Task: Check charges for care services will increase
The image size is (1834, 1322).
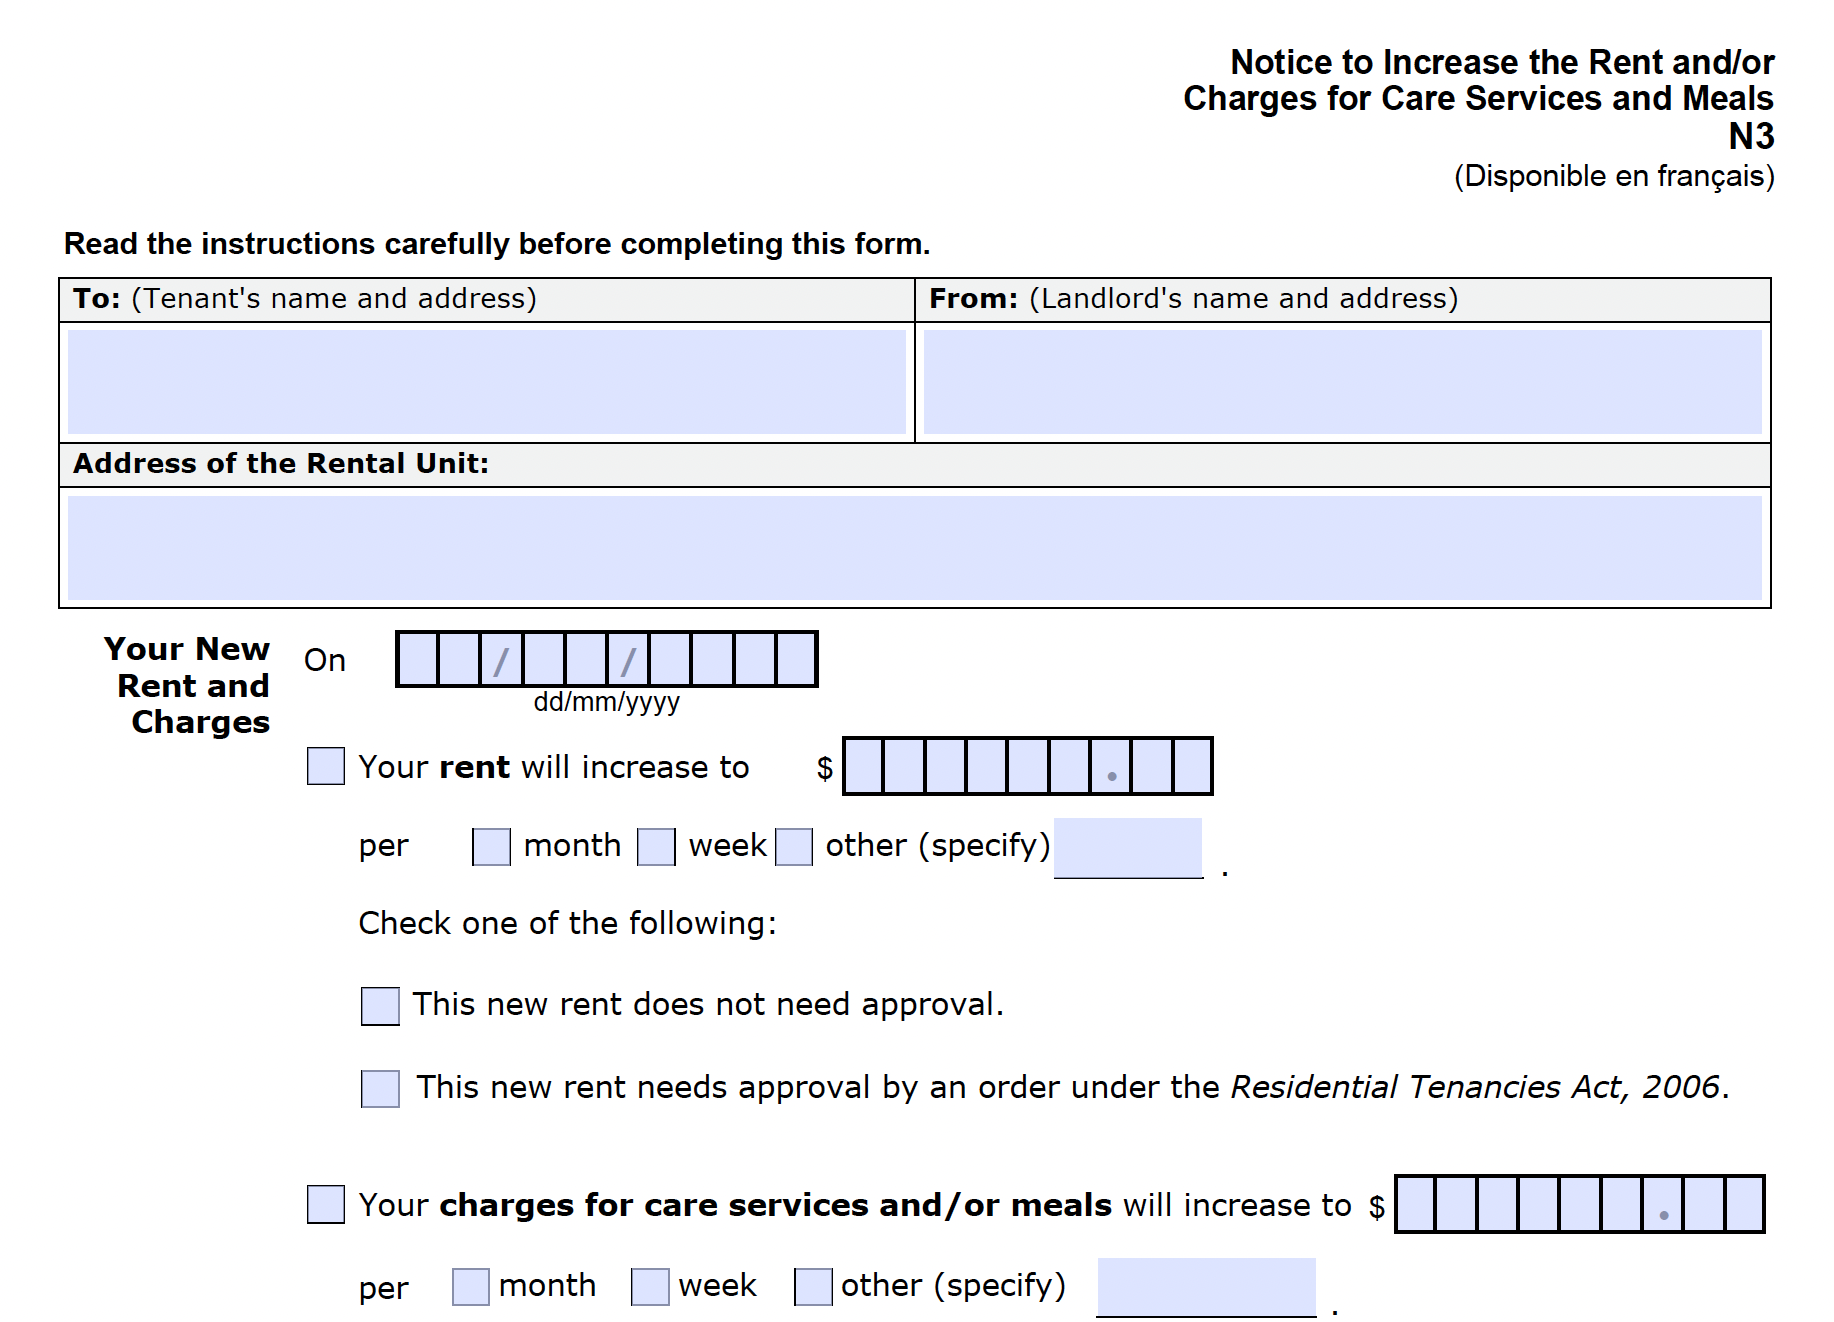Action: (x=324, y=1204)
